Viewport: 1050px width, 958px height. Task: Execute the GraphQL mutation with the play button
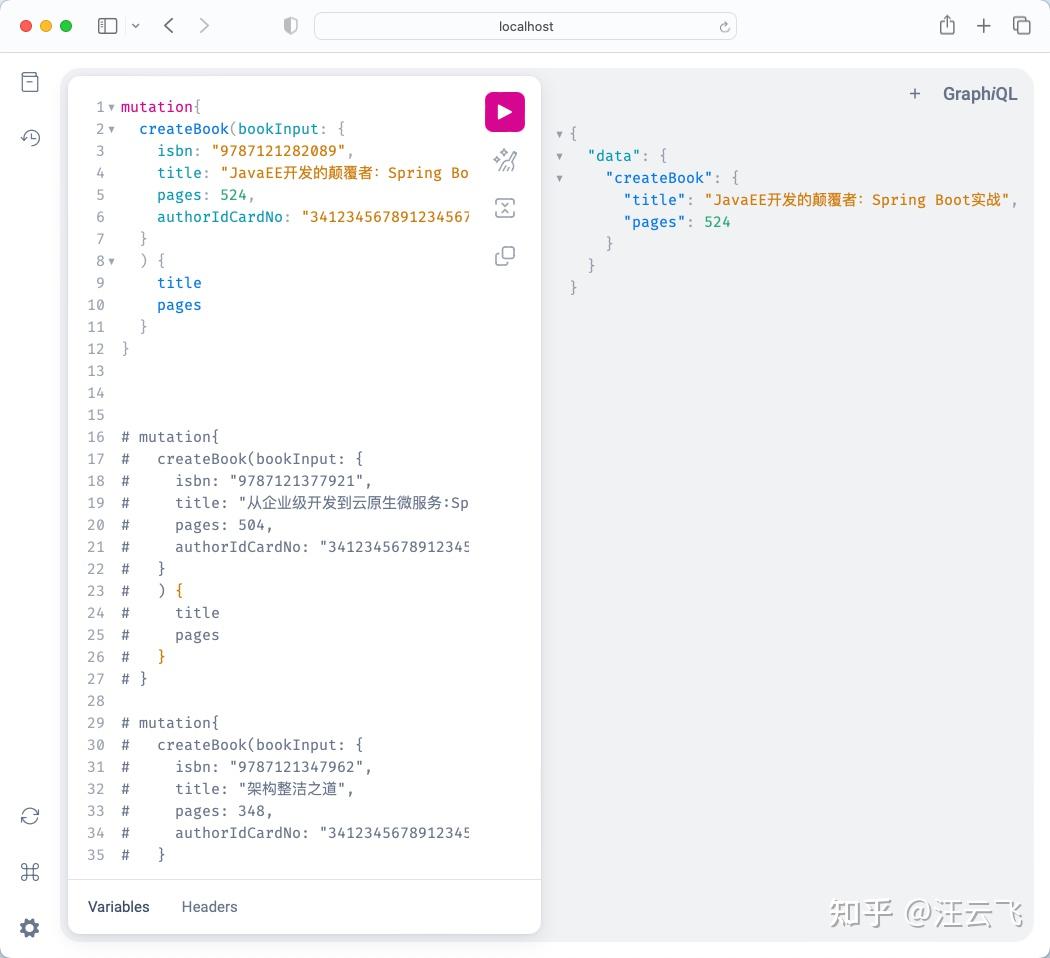click(504, 111)
